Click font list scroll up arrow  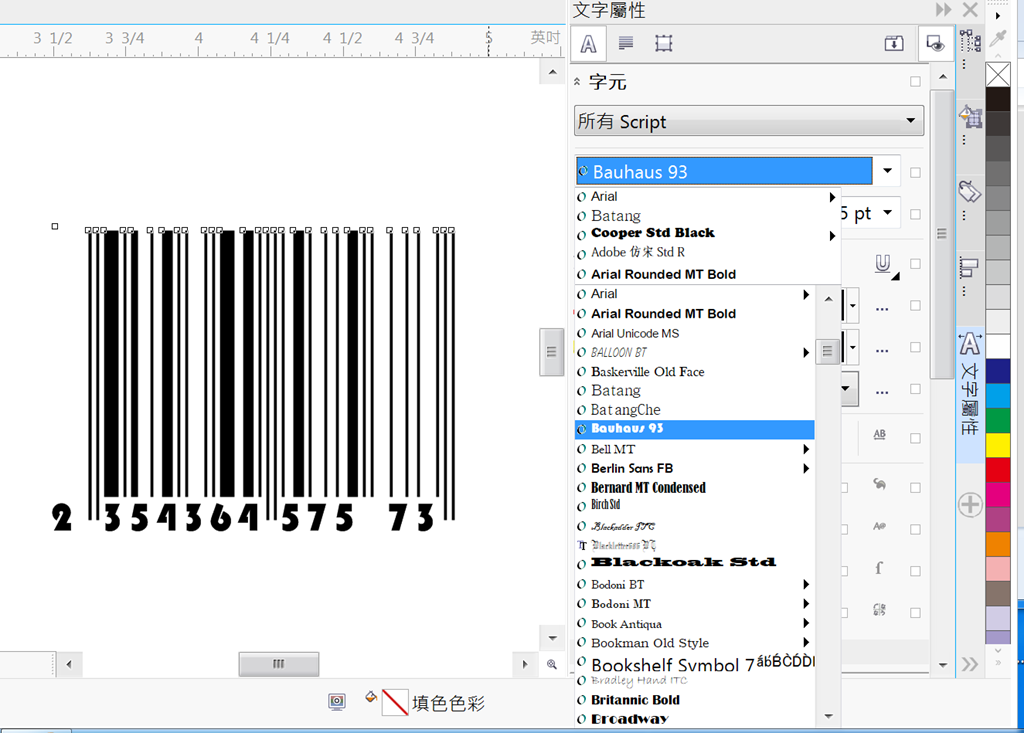828,299
